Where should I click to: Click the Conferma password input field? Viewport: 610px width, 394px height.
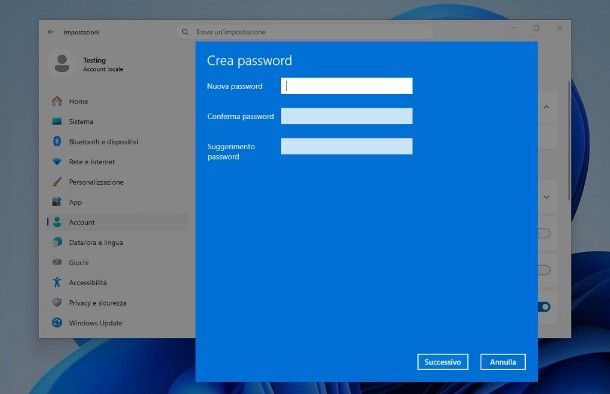coord(347,116)
